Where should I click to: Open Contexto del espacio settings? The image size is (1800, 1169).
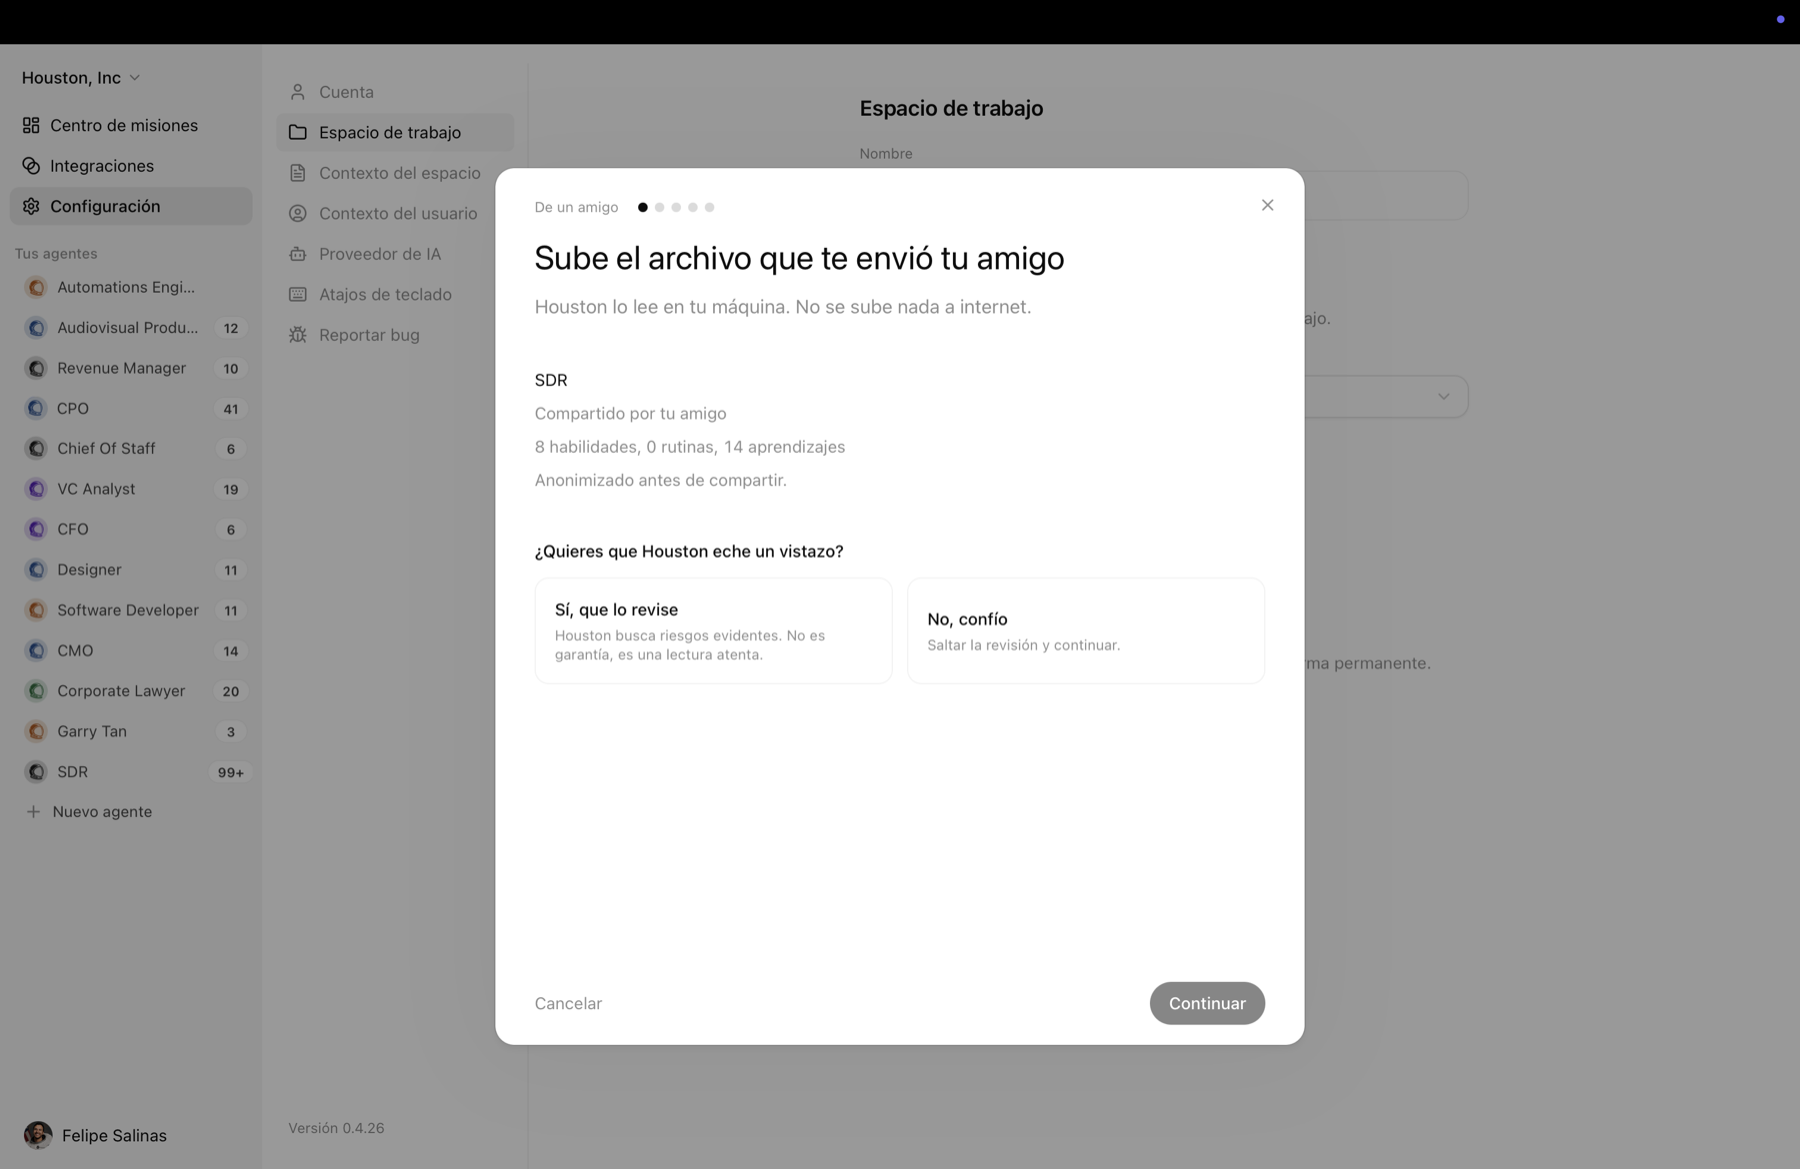tap(395, 173)
